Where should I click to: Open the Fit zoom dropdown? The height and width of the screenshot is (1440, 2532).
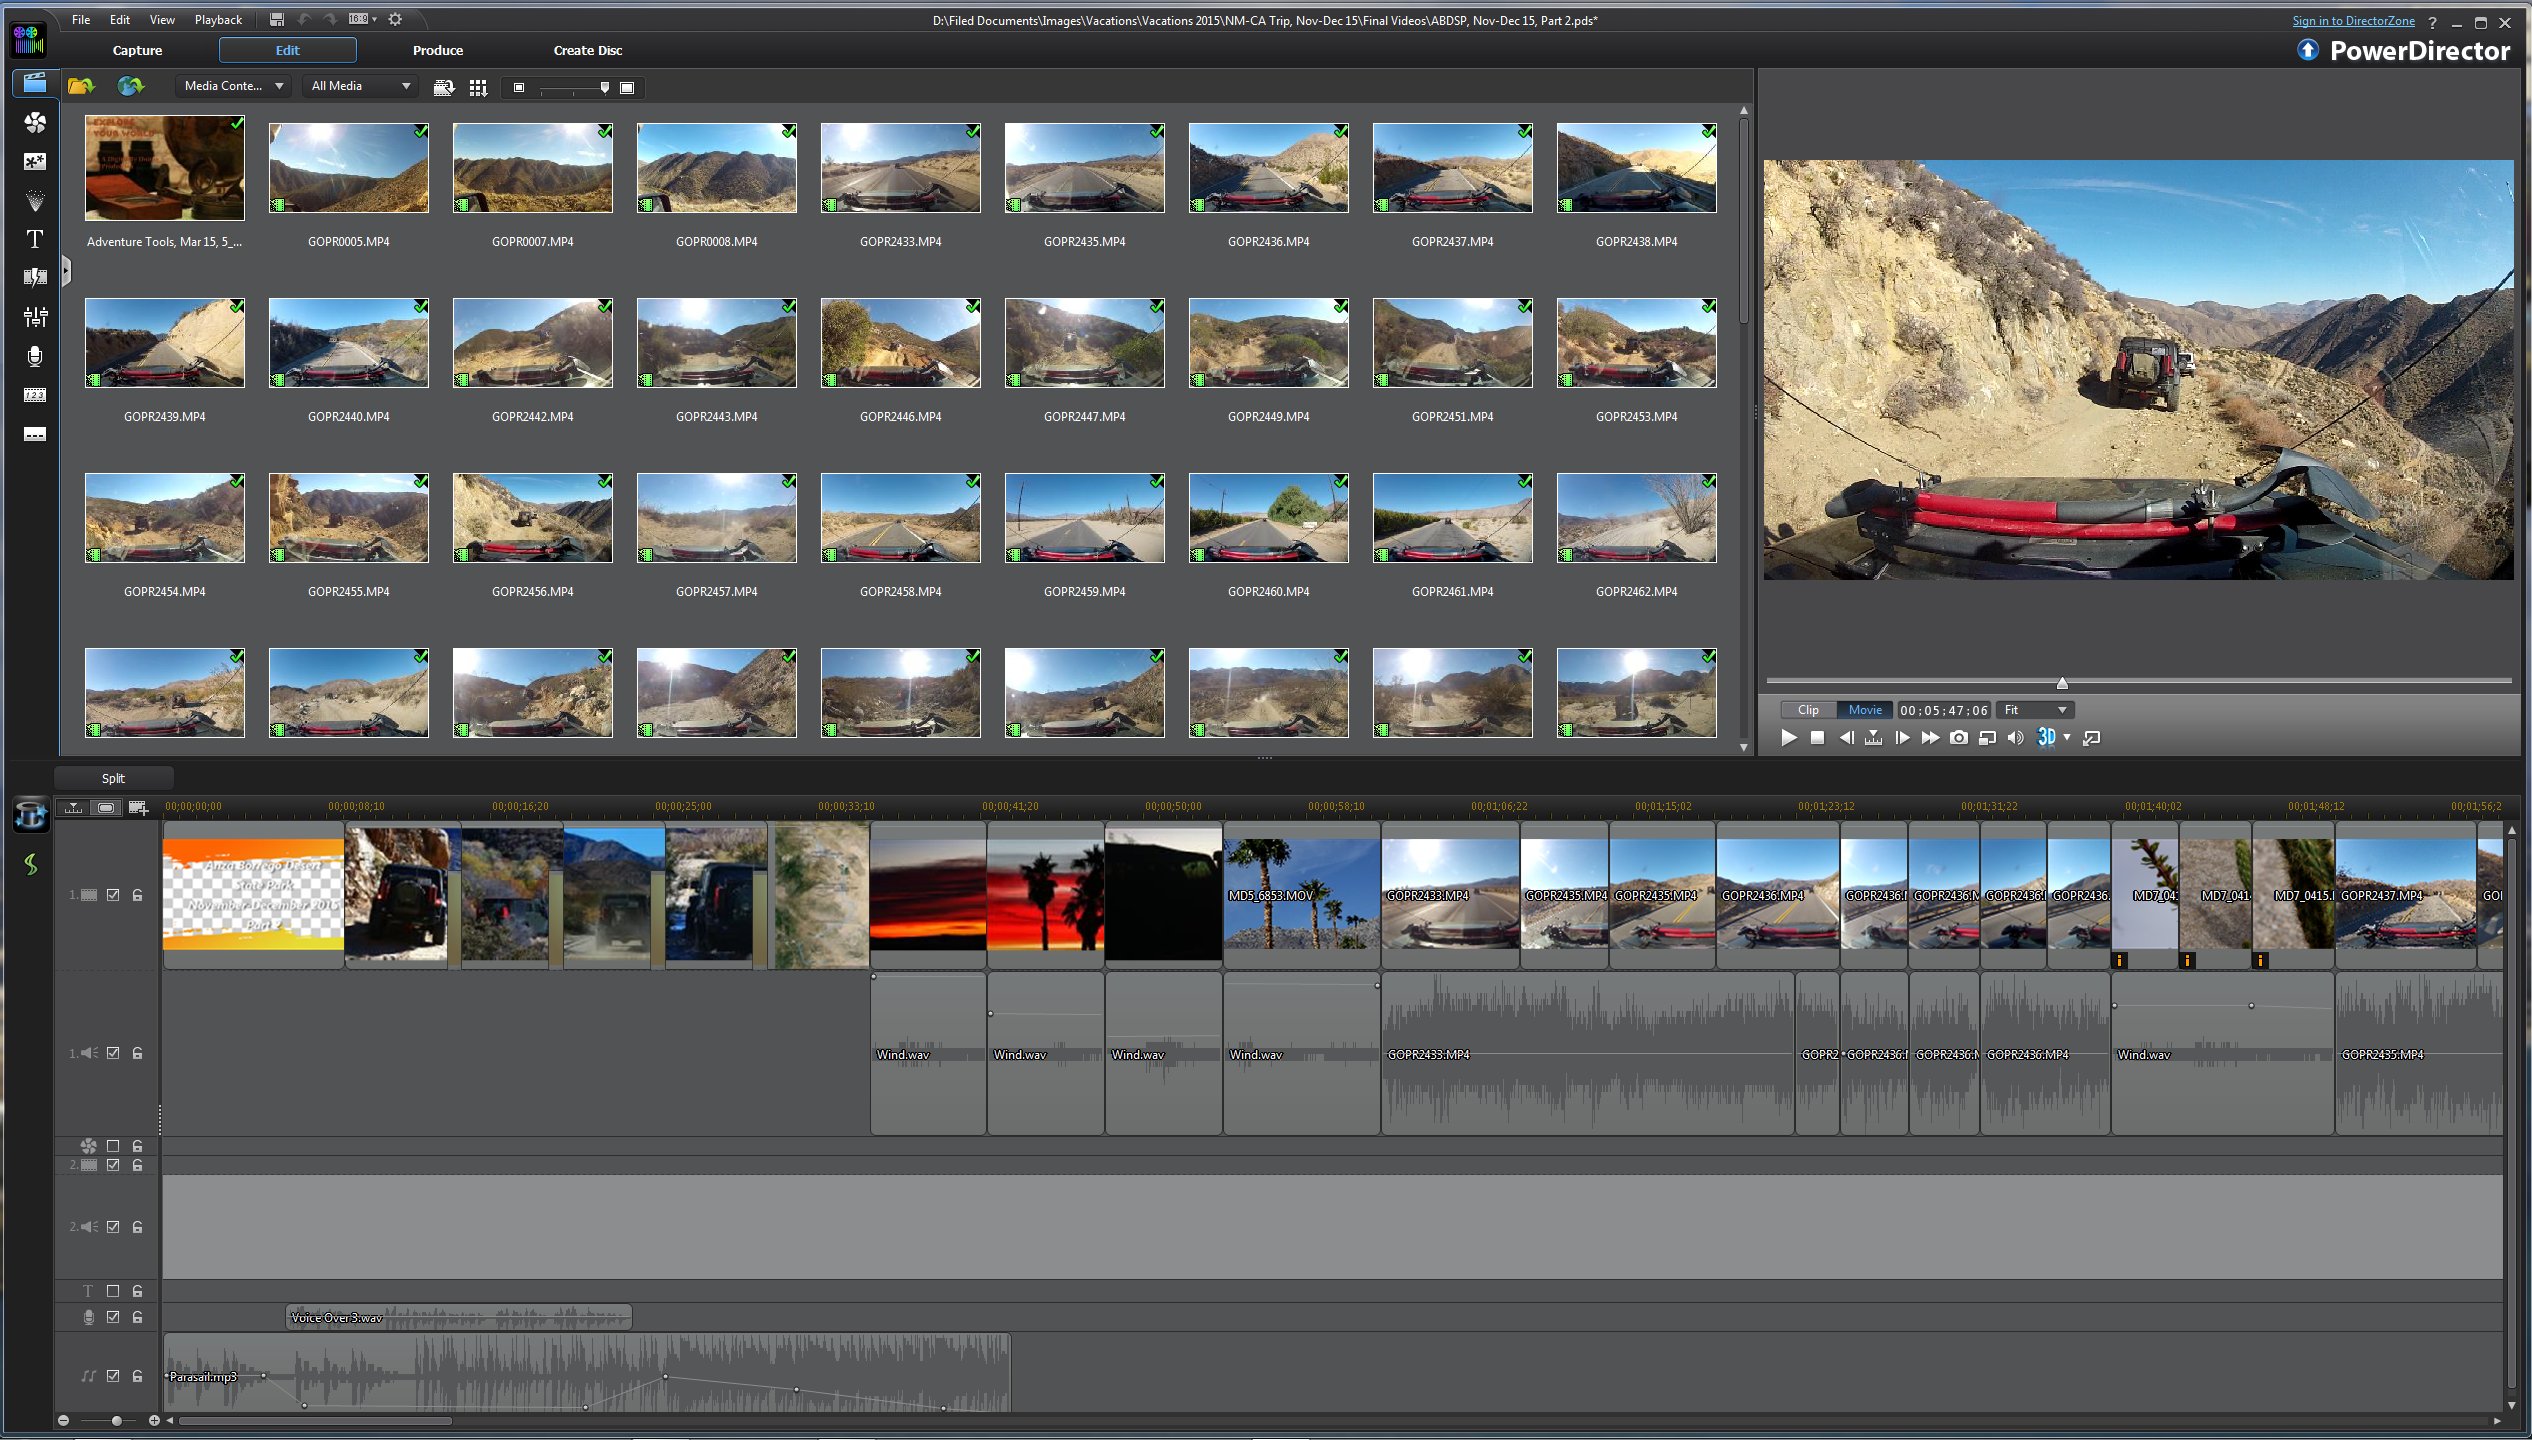[x=2035, y=710]
